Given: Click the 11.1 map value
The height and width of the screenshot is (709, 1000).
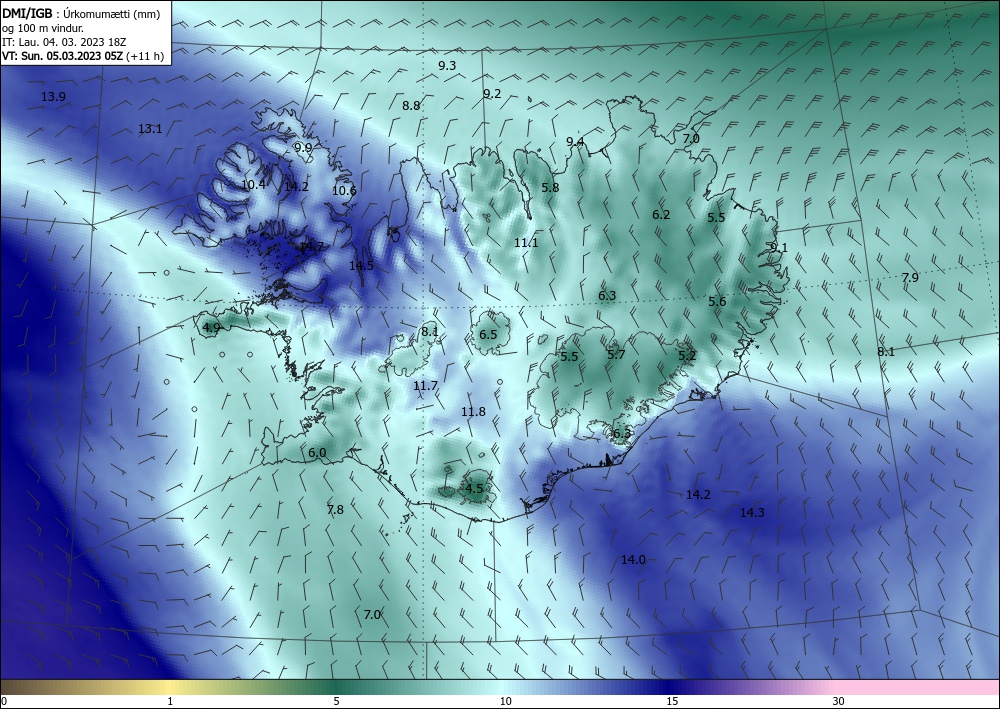Looking at the screenshot, I should click(x=526, y=243).
